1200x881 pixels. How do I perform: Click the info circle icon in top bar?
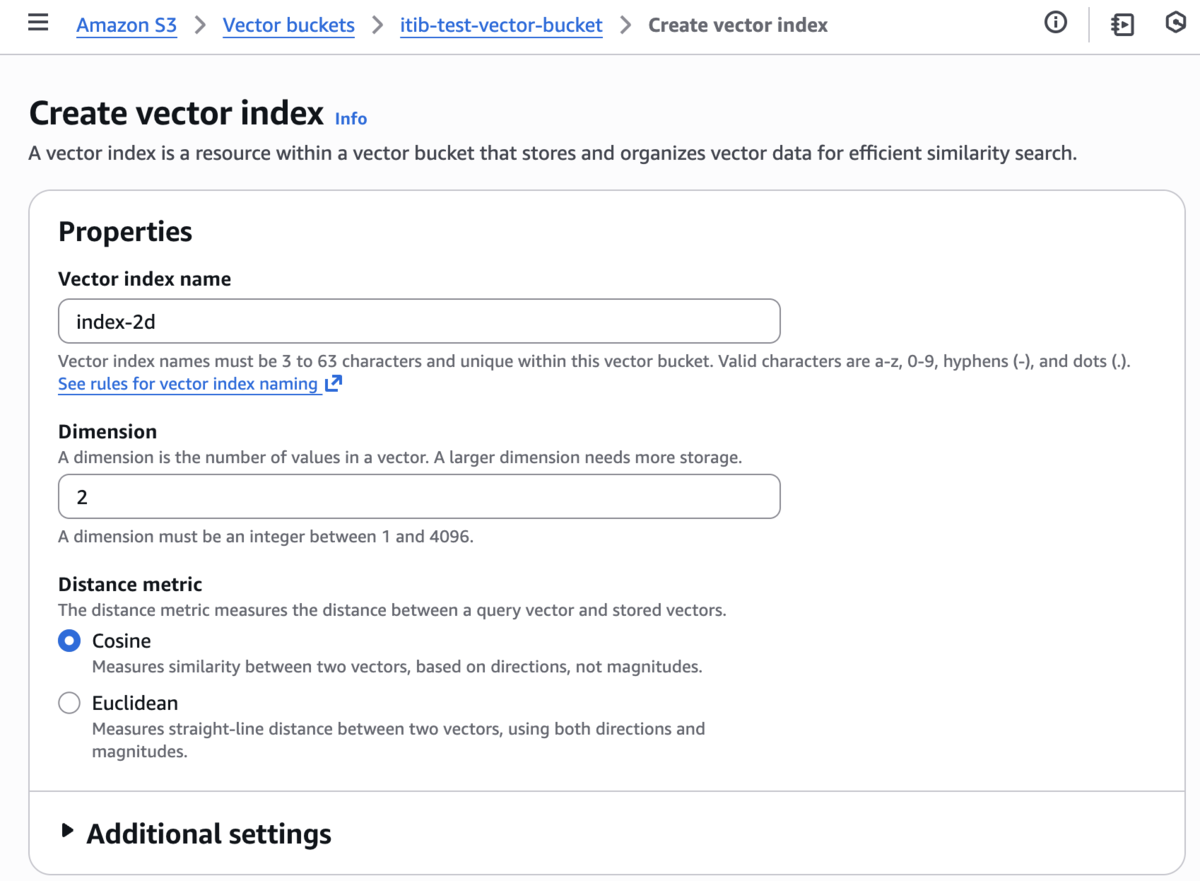tap(1055, 23)
